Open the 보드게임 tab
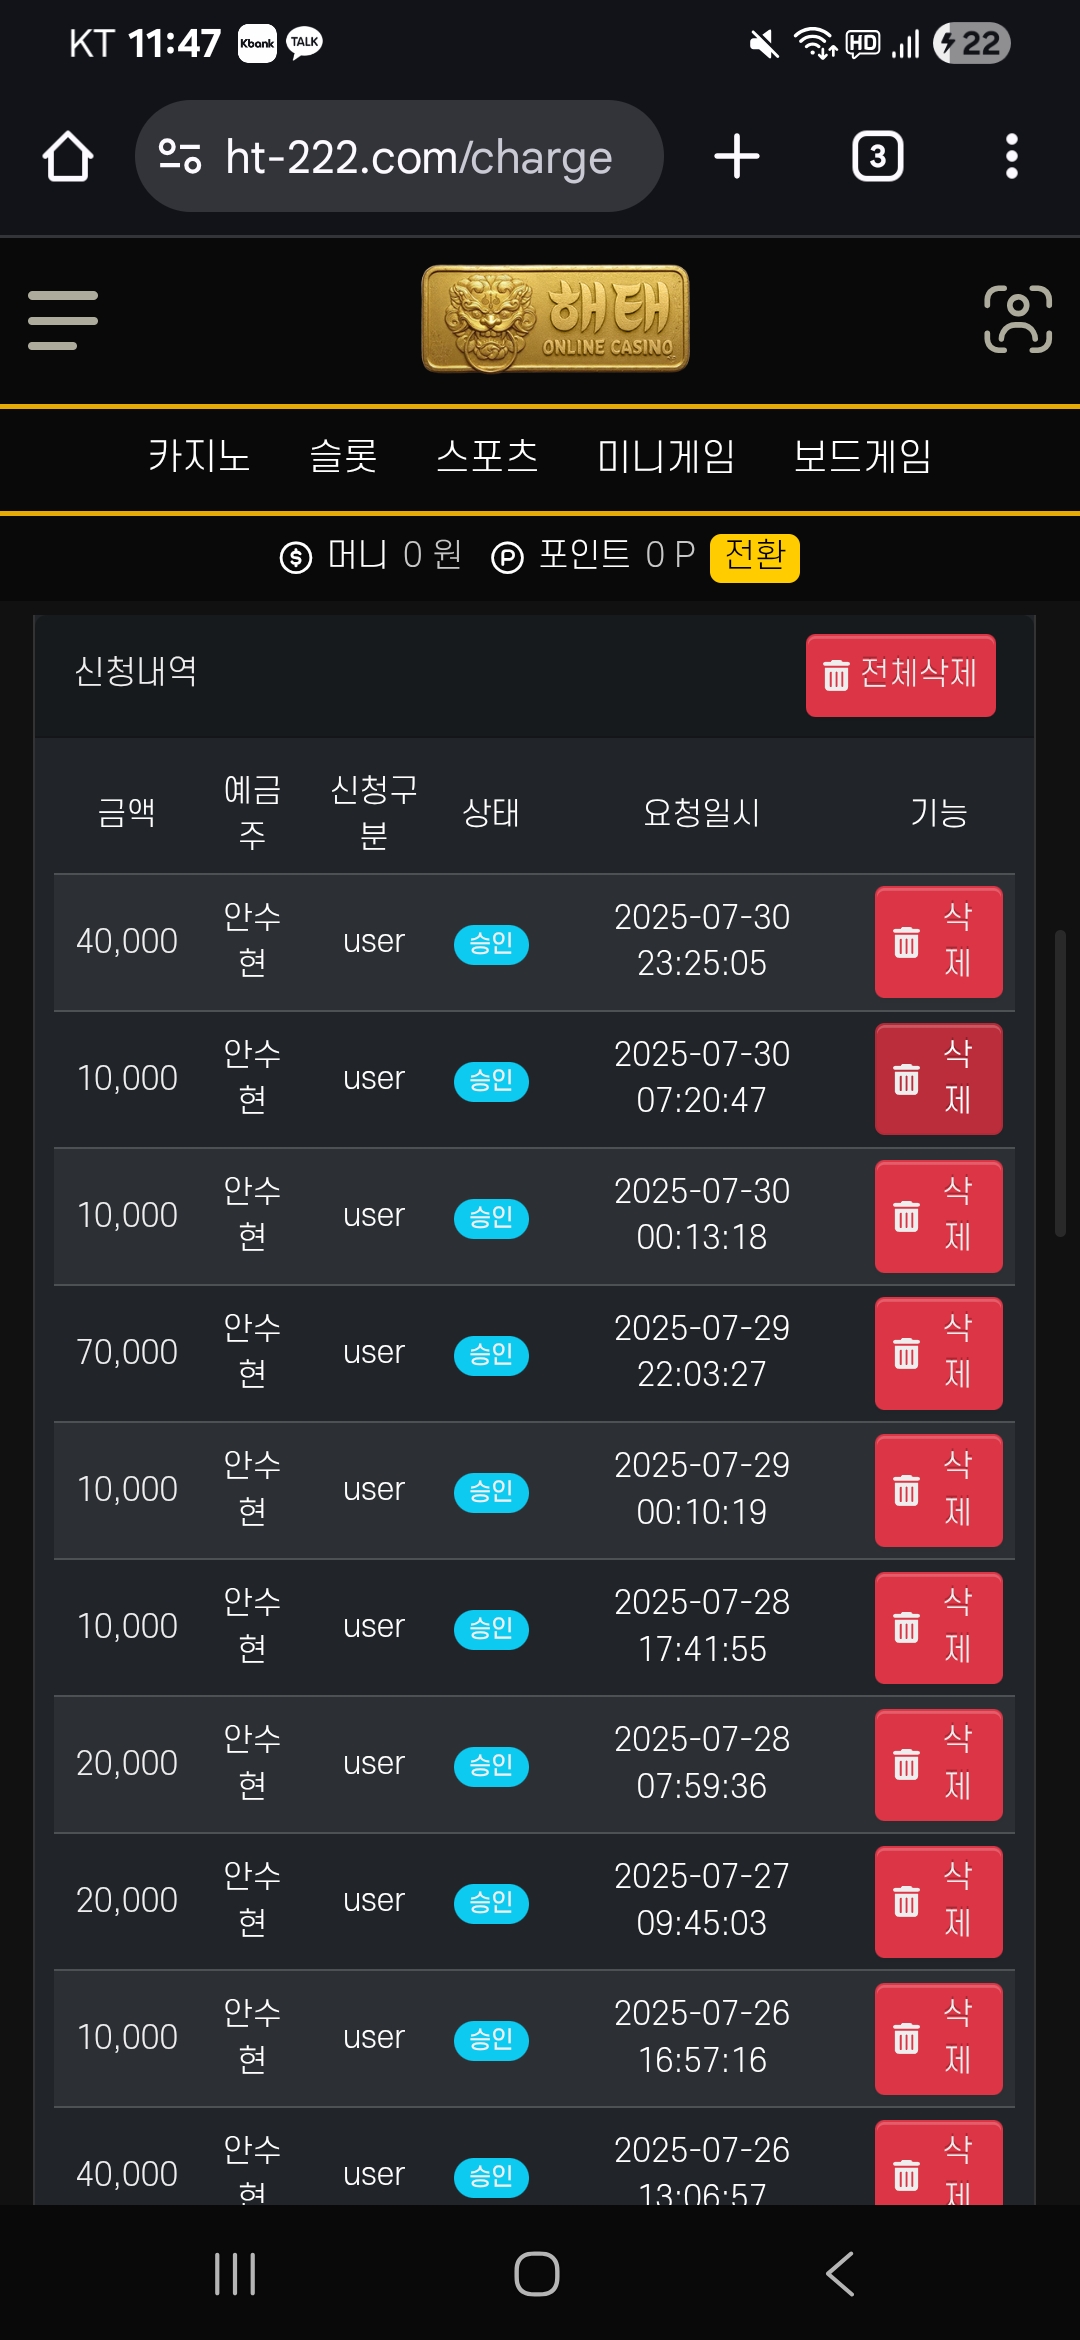The width and height of the screenshot is (1080, 2340). coord(862,456)
